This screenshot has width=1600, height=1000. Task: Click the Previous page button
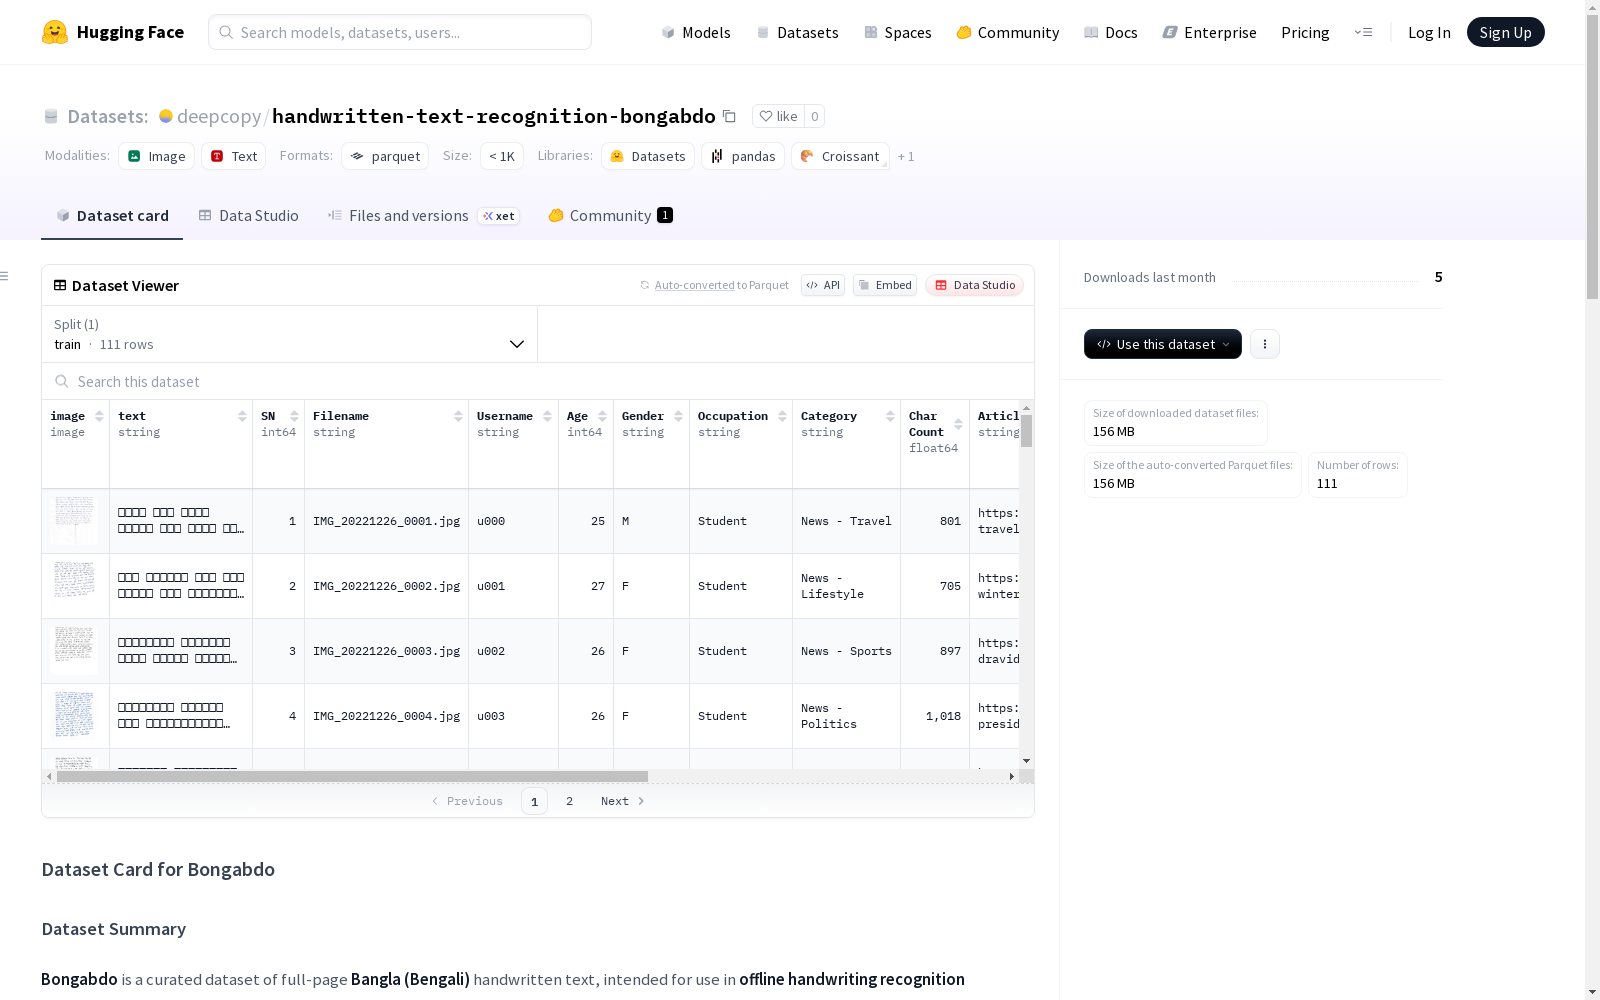(x=467, y=801)
